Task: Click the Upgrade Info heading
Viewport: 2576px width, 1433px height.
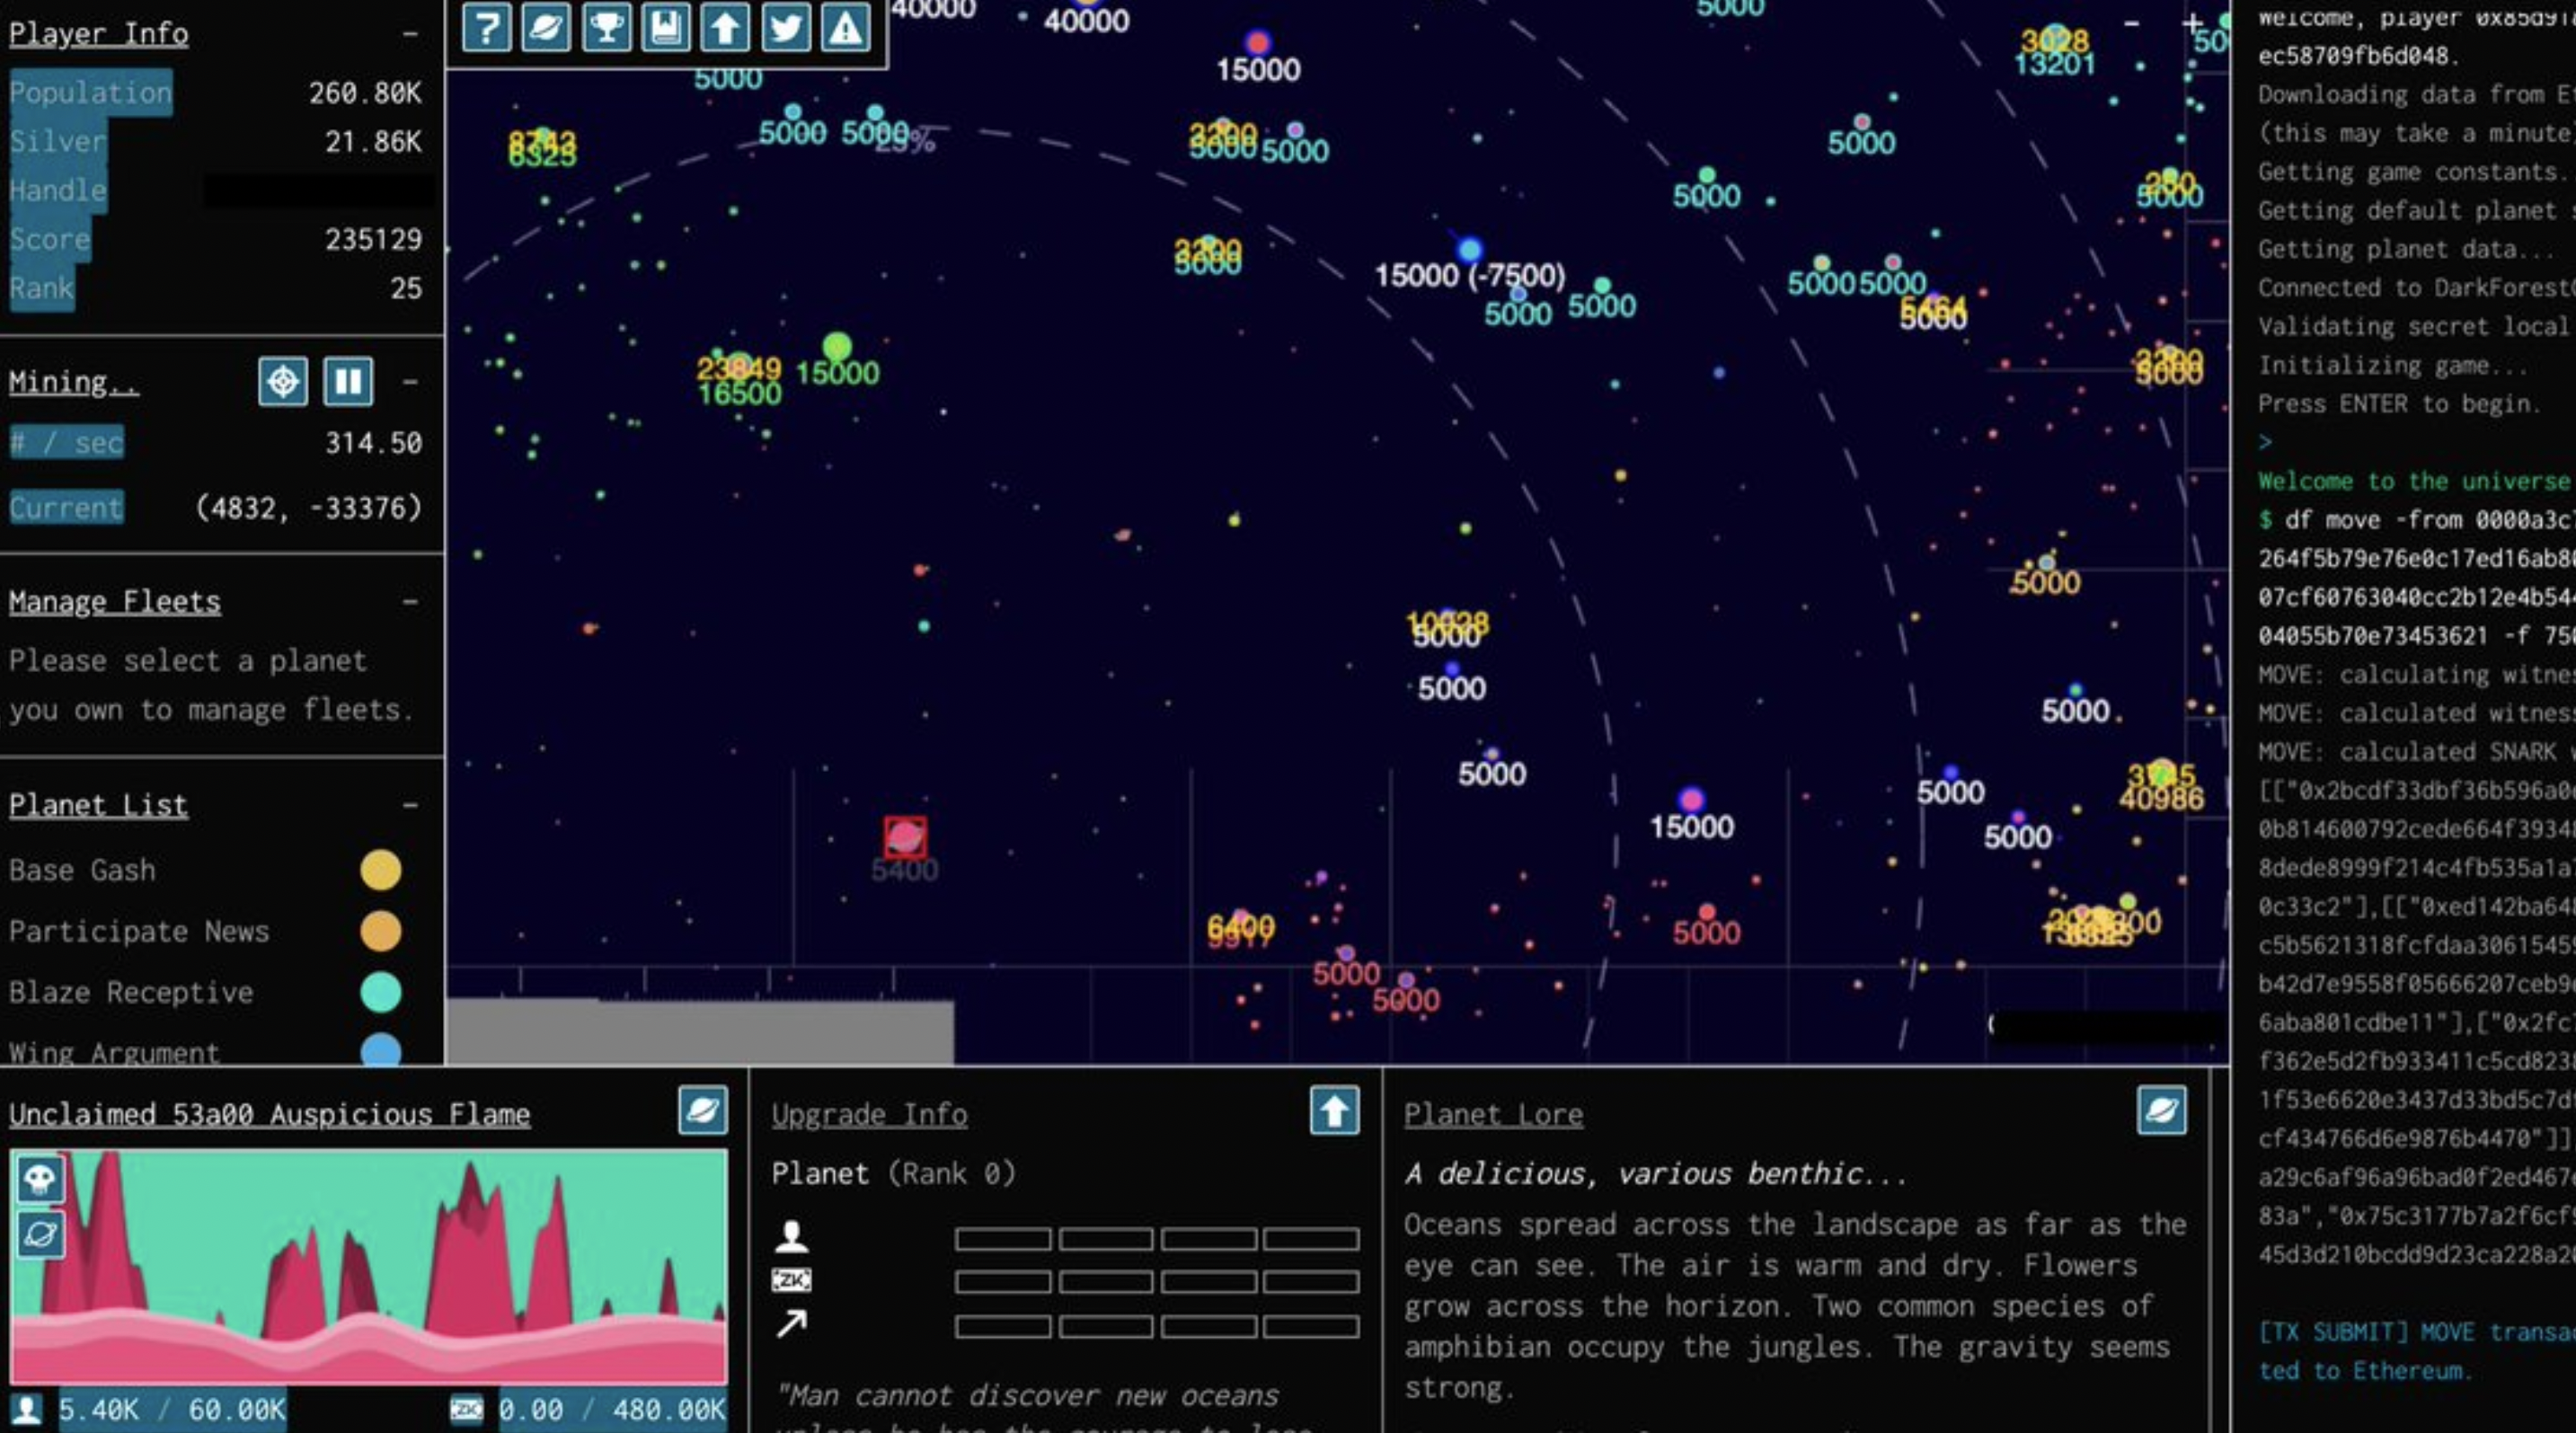Action: [x=869, y=1114]
